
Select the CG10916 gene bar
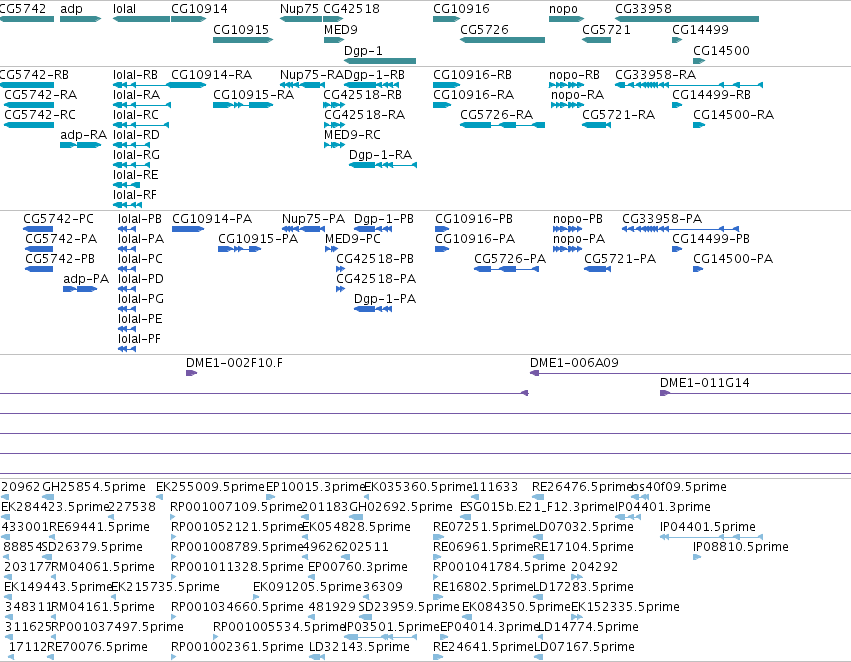point(446,19)
